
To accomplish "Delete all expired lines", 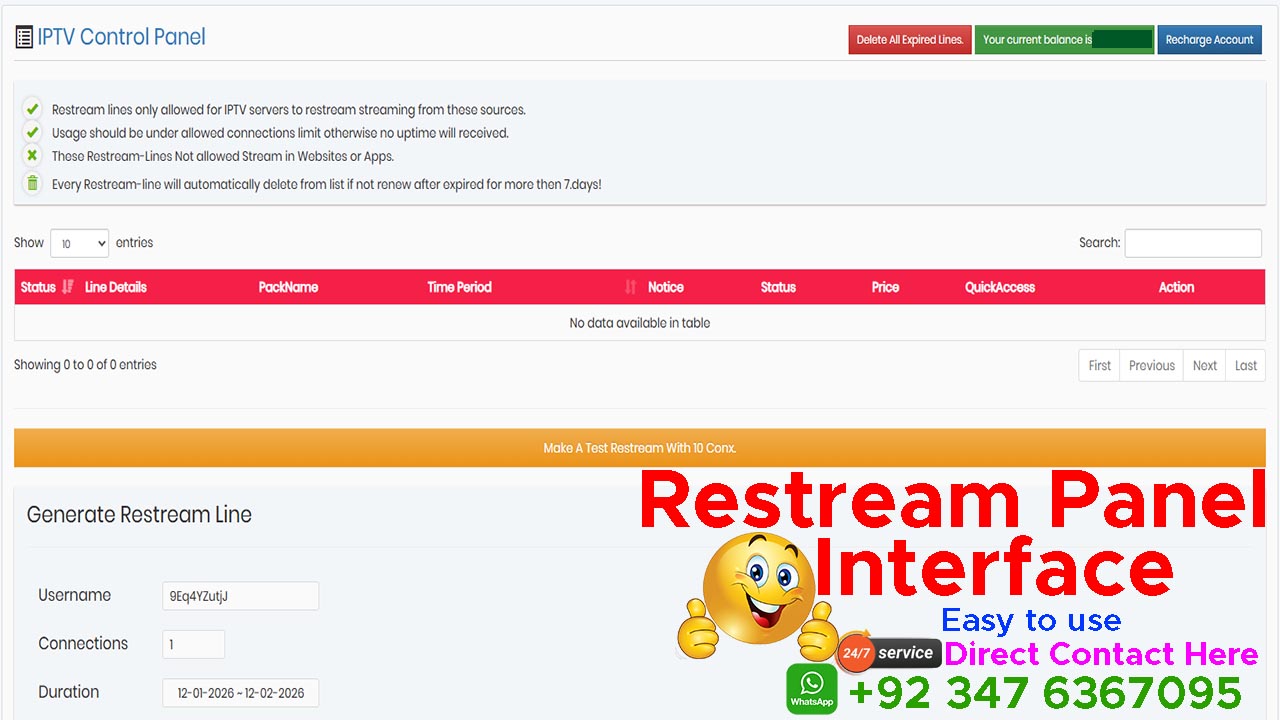I will coord(910,40).
